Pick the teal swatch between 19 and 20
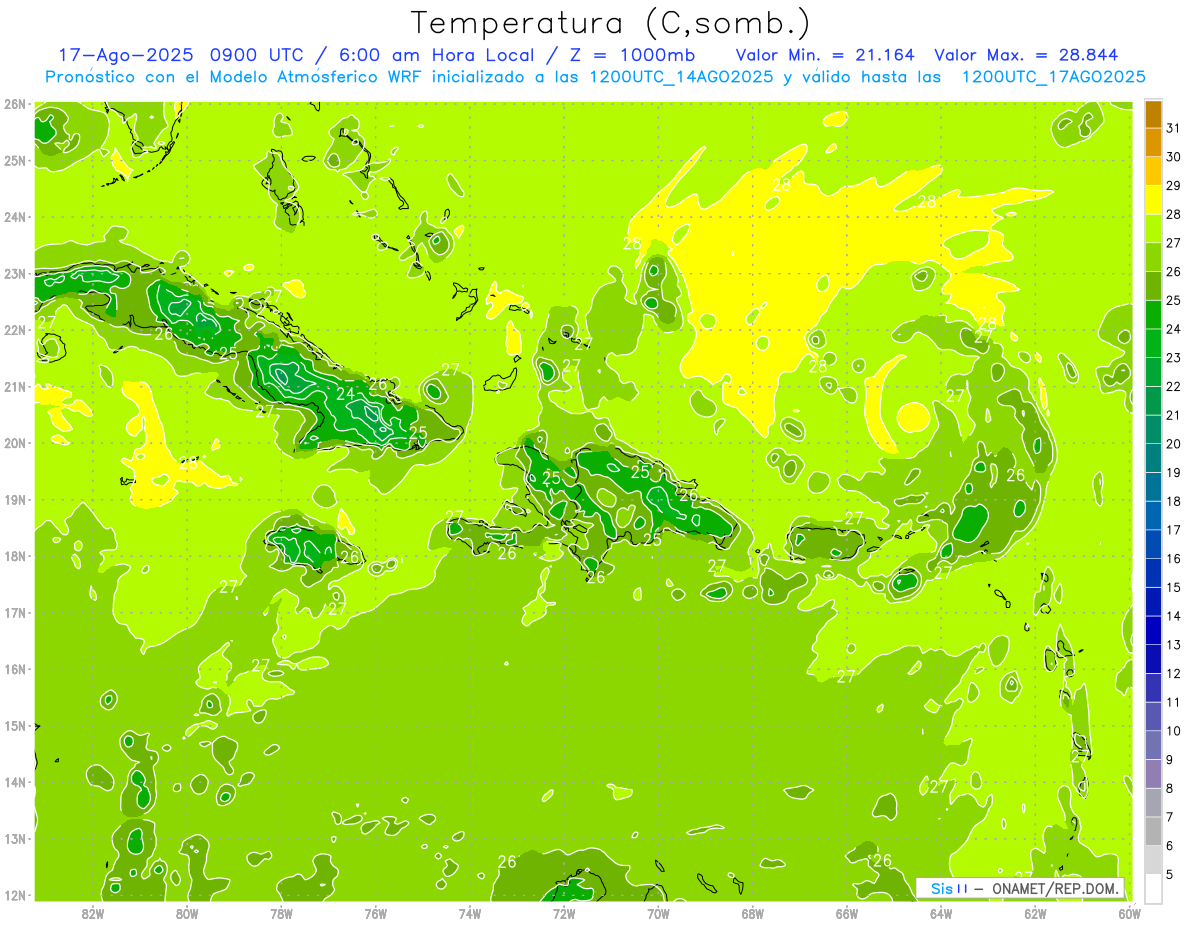Screen dimensions: 1200x927 (1153, 458)
